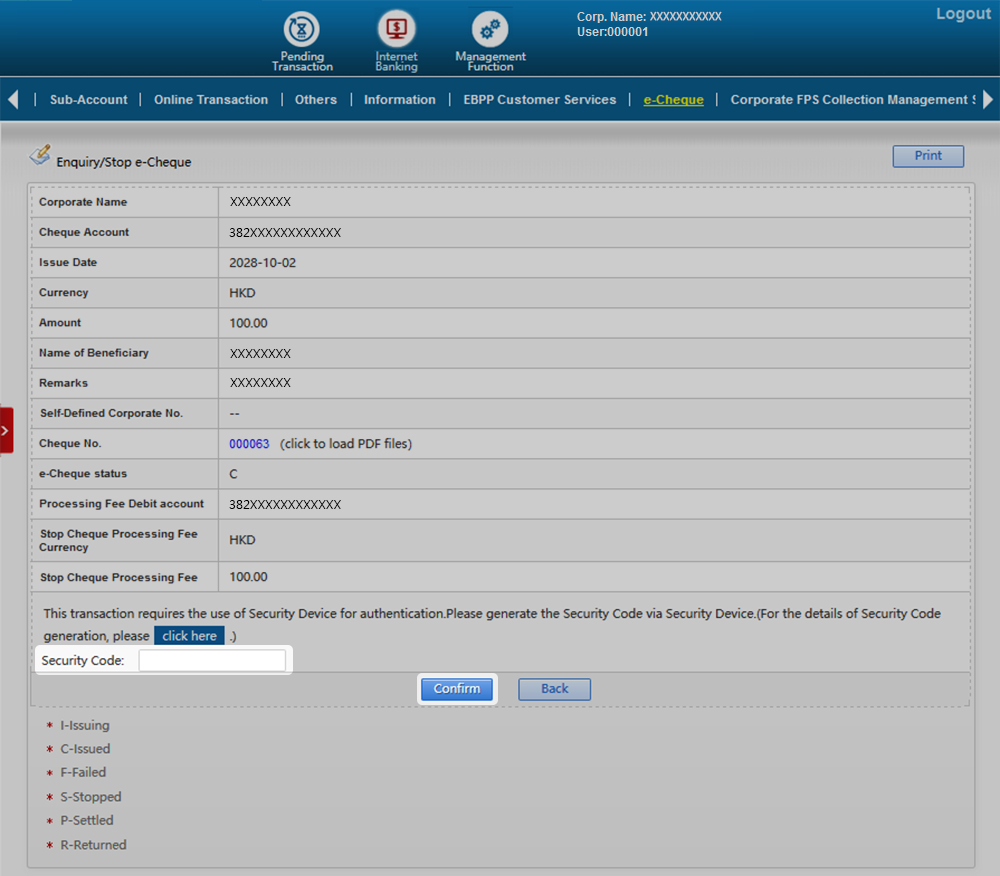Open EBPP Customer Services menu

tap(539, 100)
